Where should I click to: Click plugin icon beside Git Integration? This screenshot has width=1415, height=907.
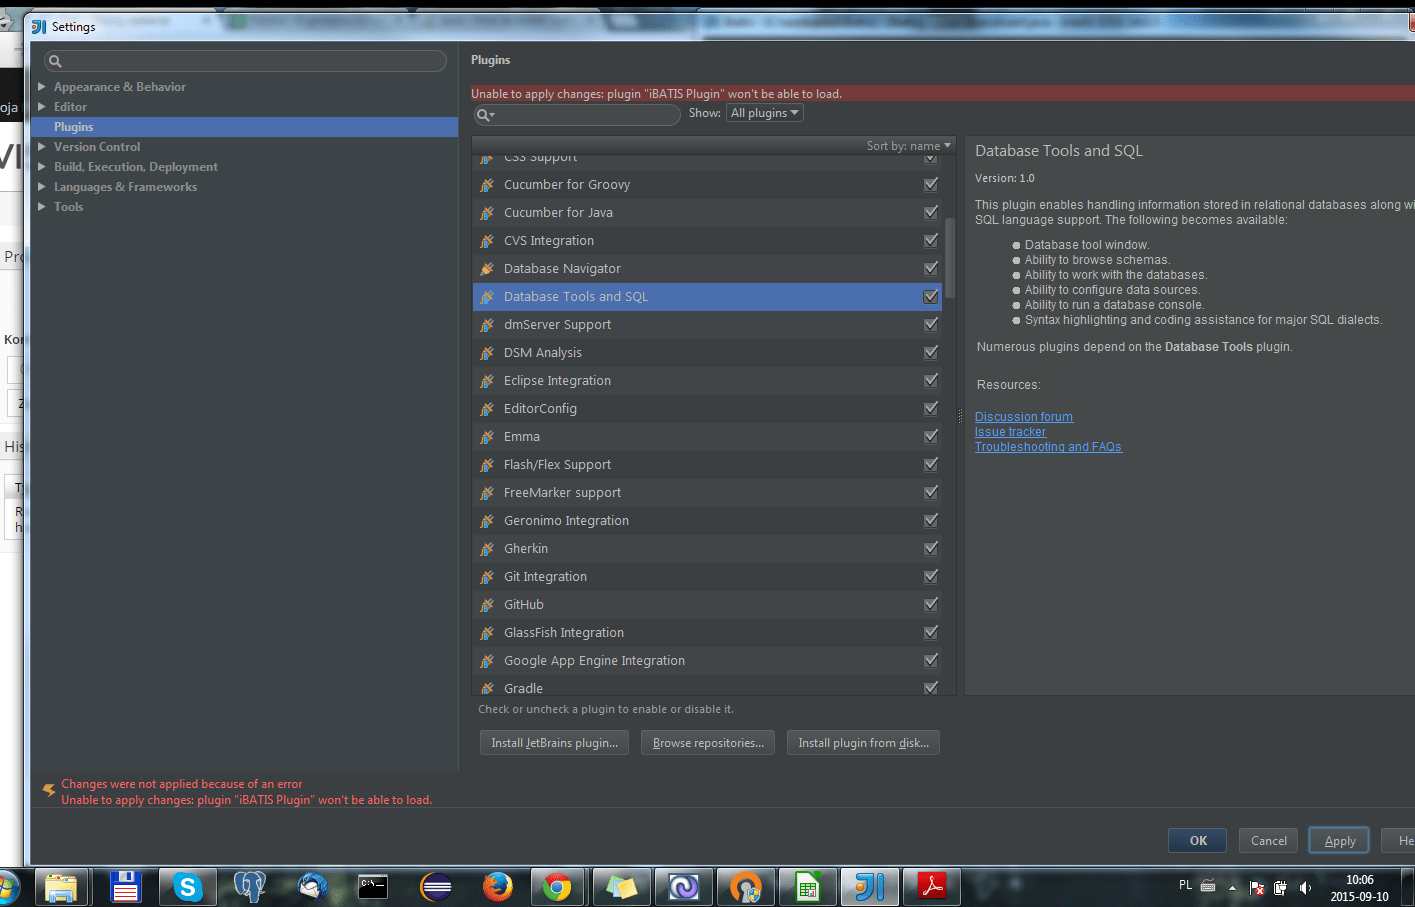[487, 577]
